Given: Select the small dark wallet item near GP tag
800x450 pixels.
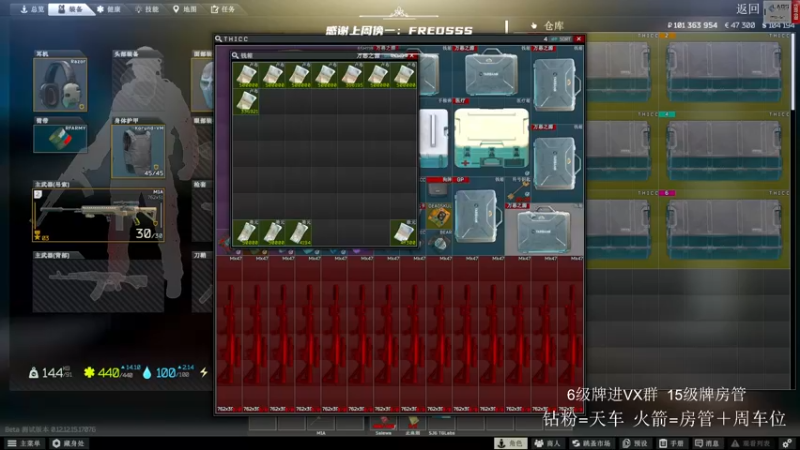Looking at the screenshot, I should tap(438, 189).
